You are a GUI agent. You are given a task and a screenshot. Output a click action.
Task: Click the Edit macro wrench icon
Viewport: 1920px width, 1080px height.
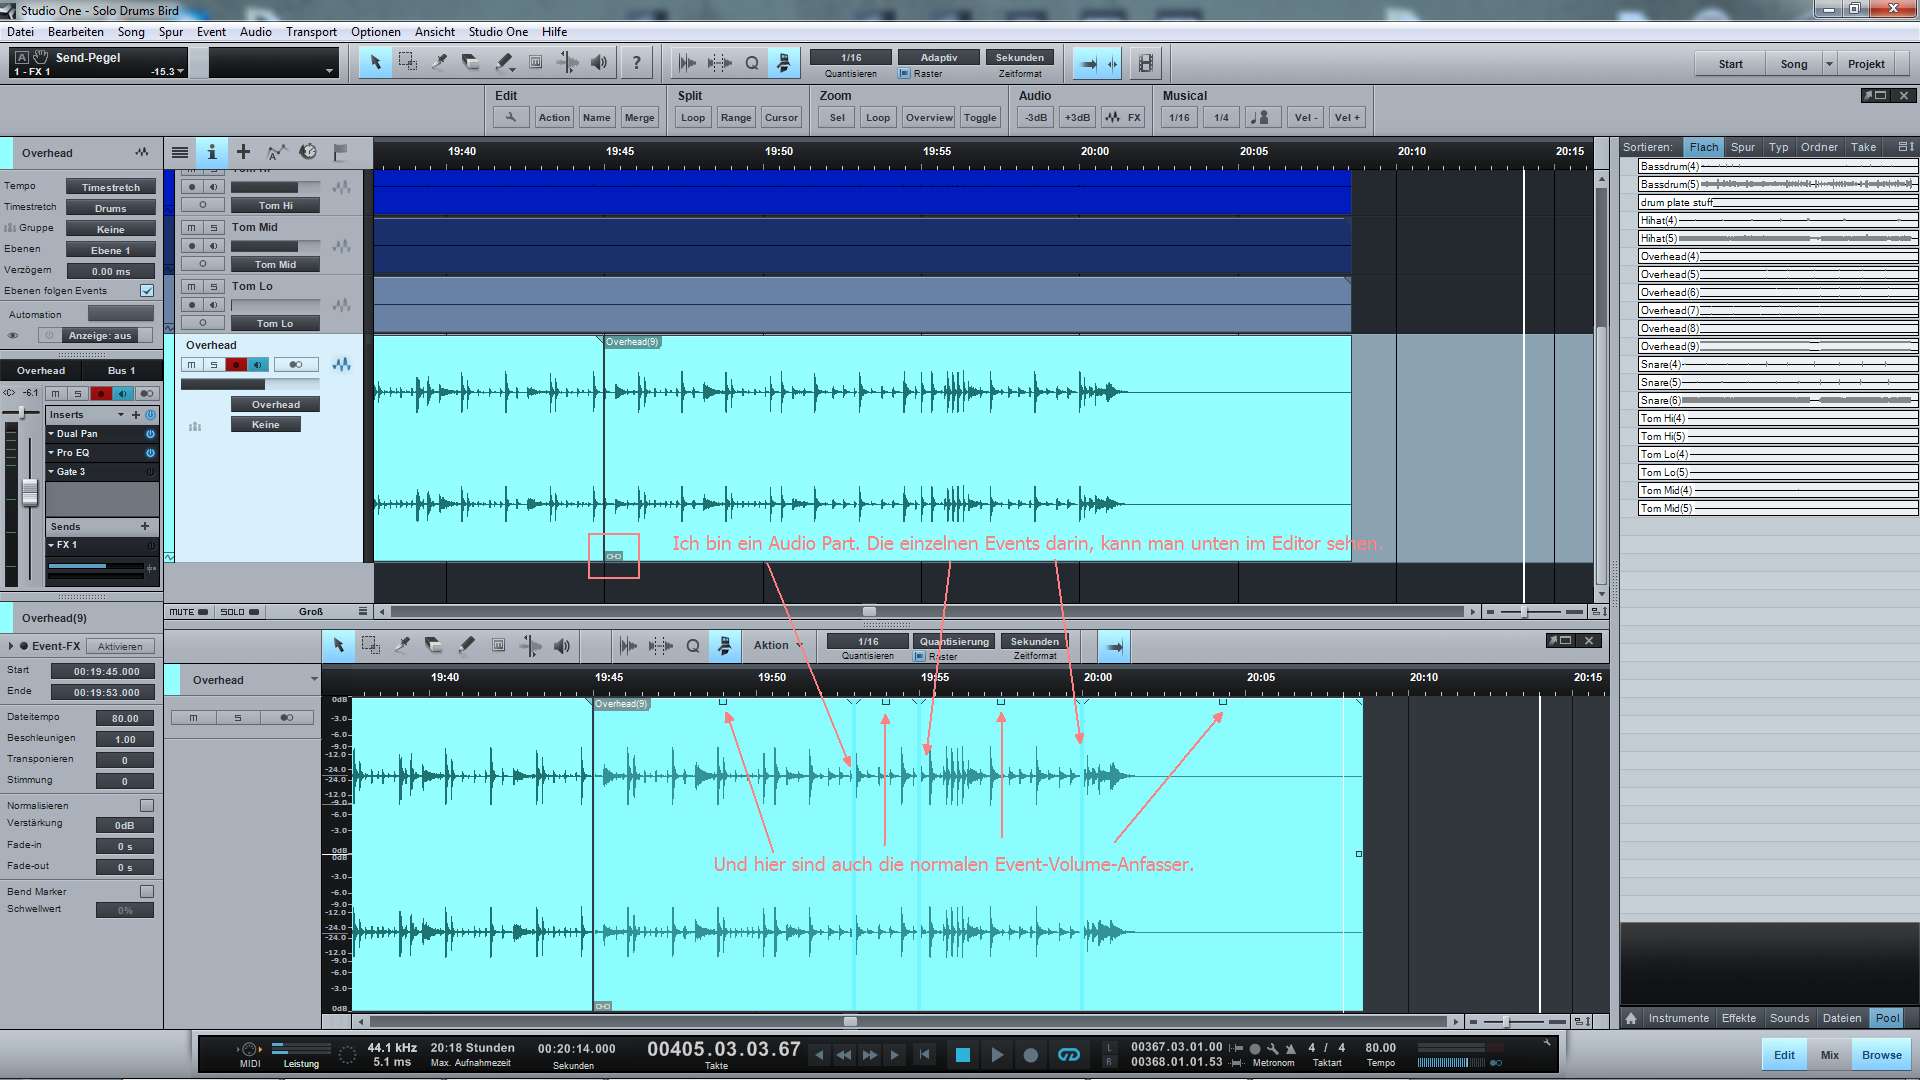click(x=510, y=117)
